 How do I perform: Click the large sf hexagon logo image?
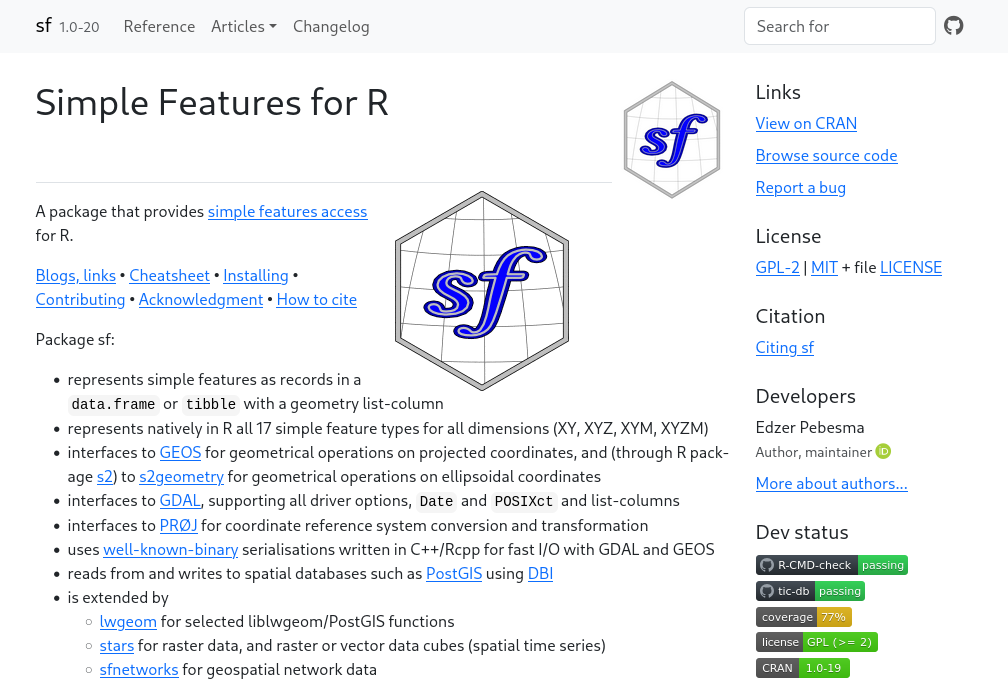tap(482, 291)
